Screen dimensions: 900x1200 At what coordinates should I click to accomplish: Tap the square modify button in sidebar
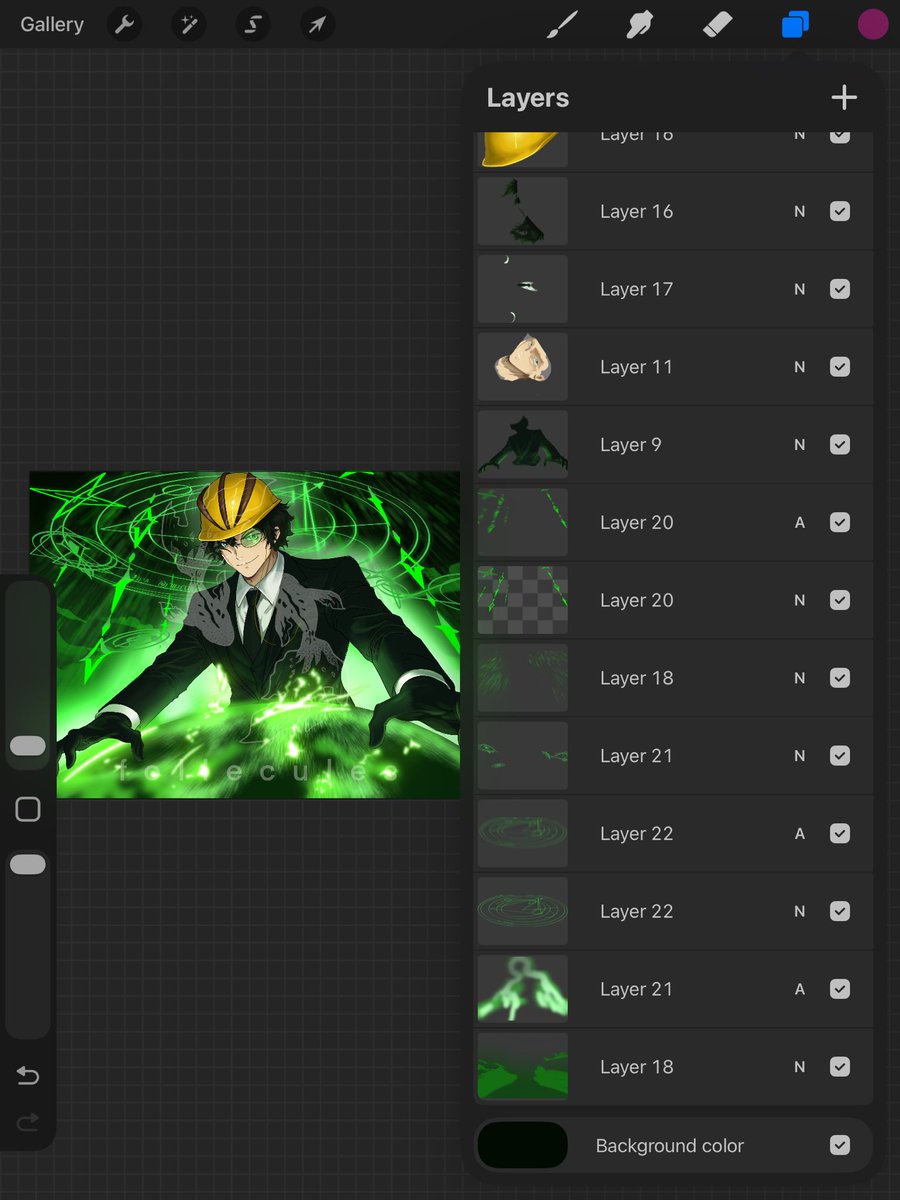[x=28, y=809]
